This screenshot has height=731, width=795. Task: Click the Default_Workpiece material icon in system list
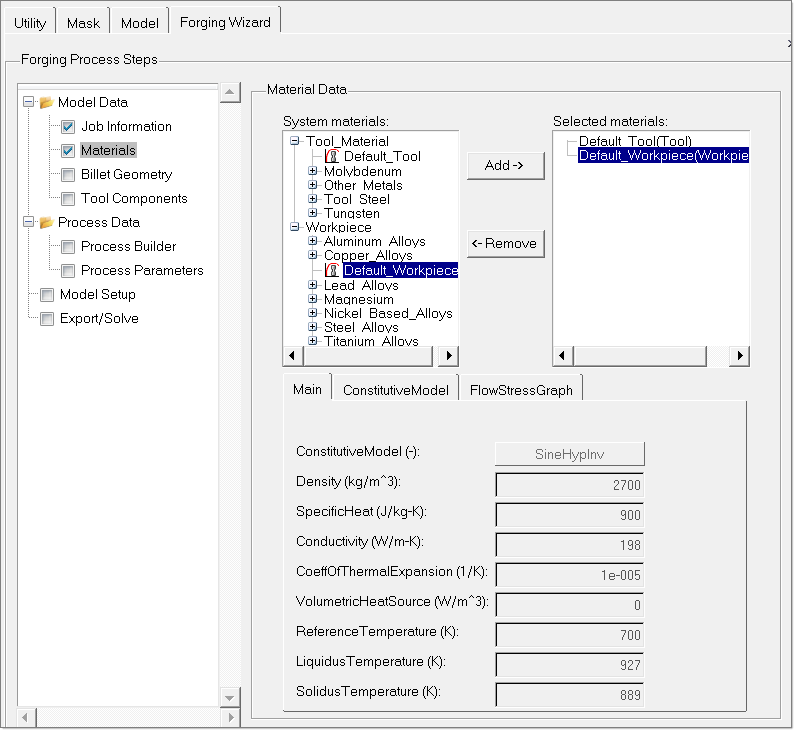coord(332,270)
